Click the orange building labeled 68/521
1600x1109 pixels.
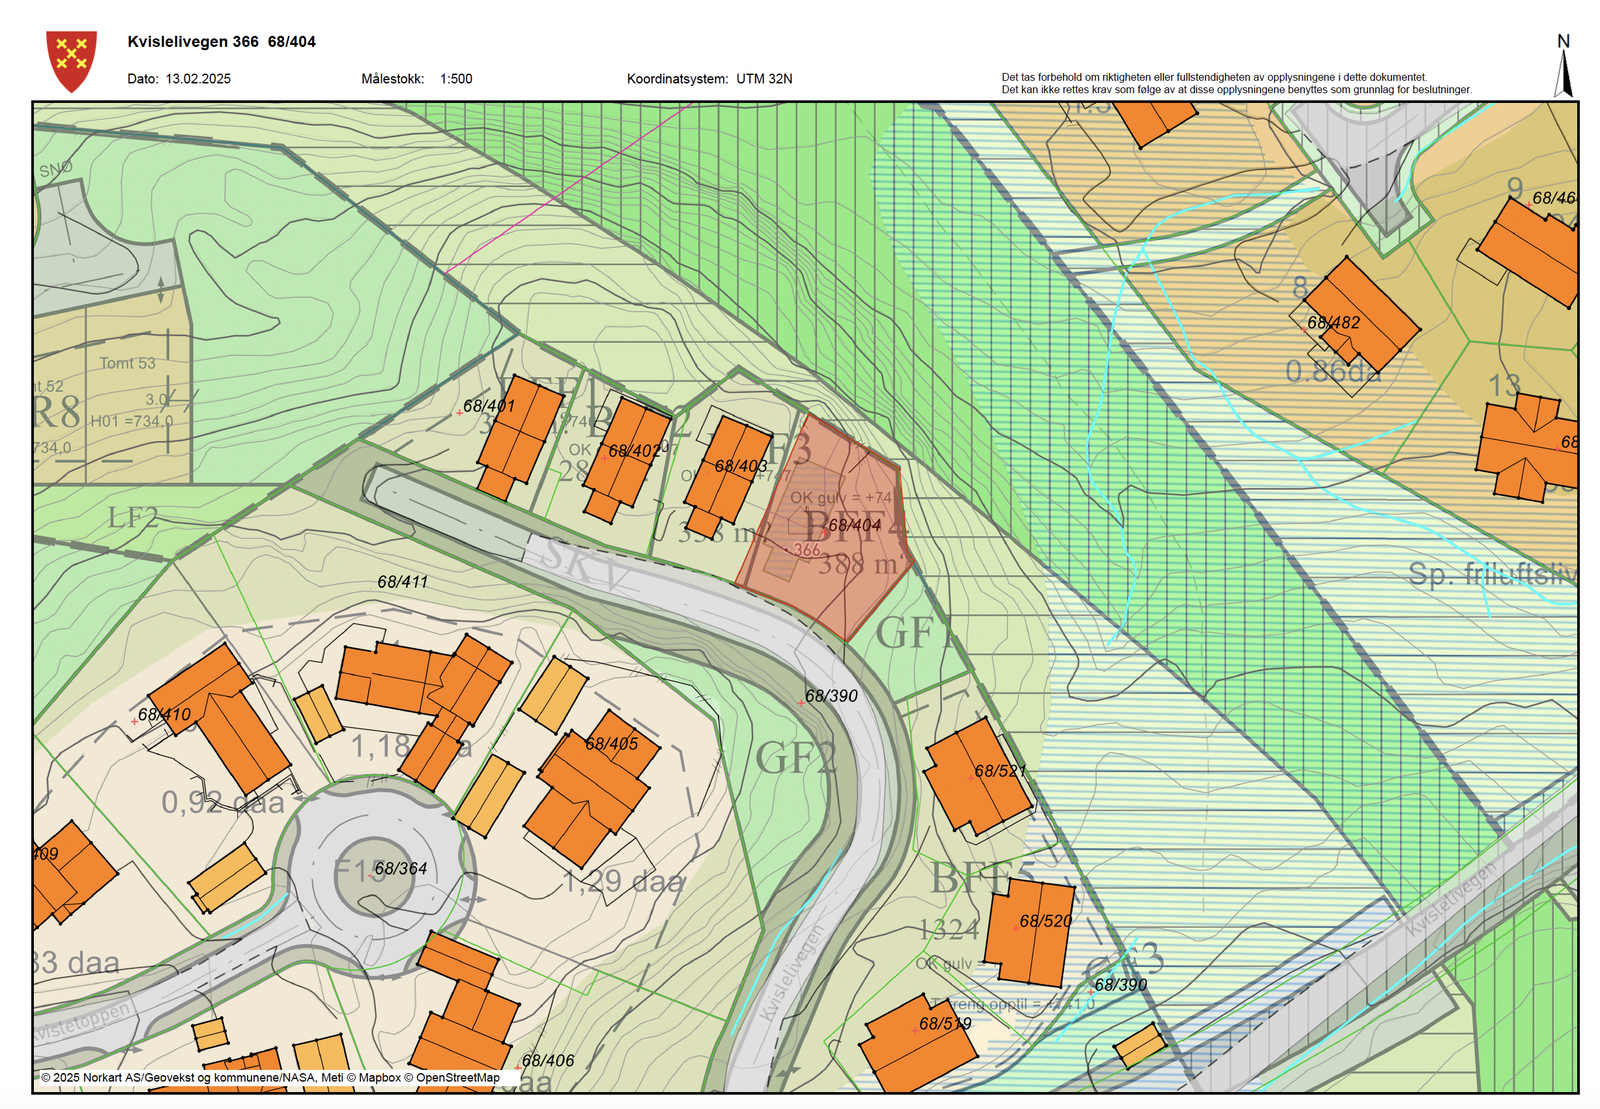pyautogui.click(x=978, y=778)
